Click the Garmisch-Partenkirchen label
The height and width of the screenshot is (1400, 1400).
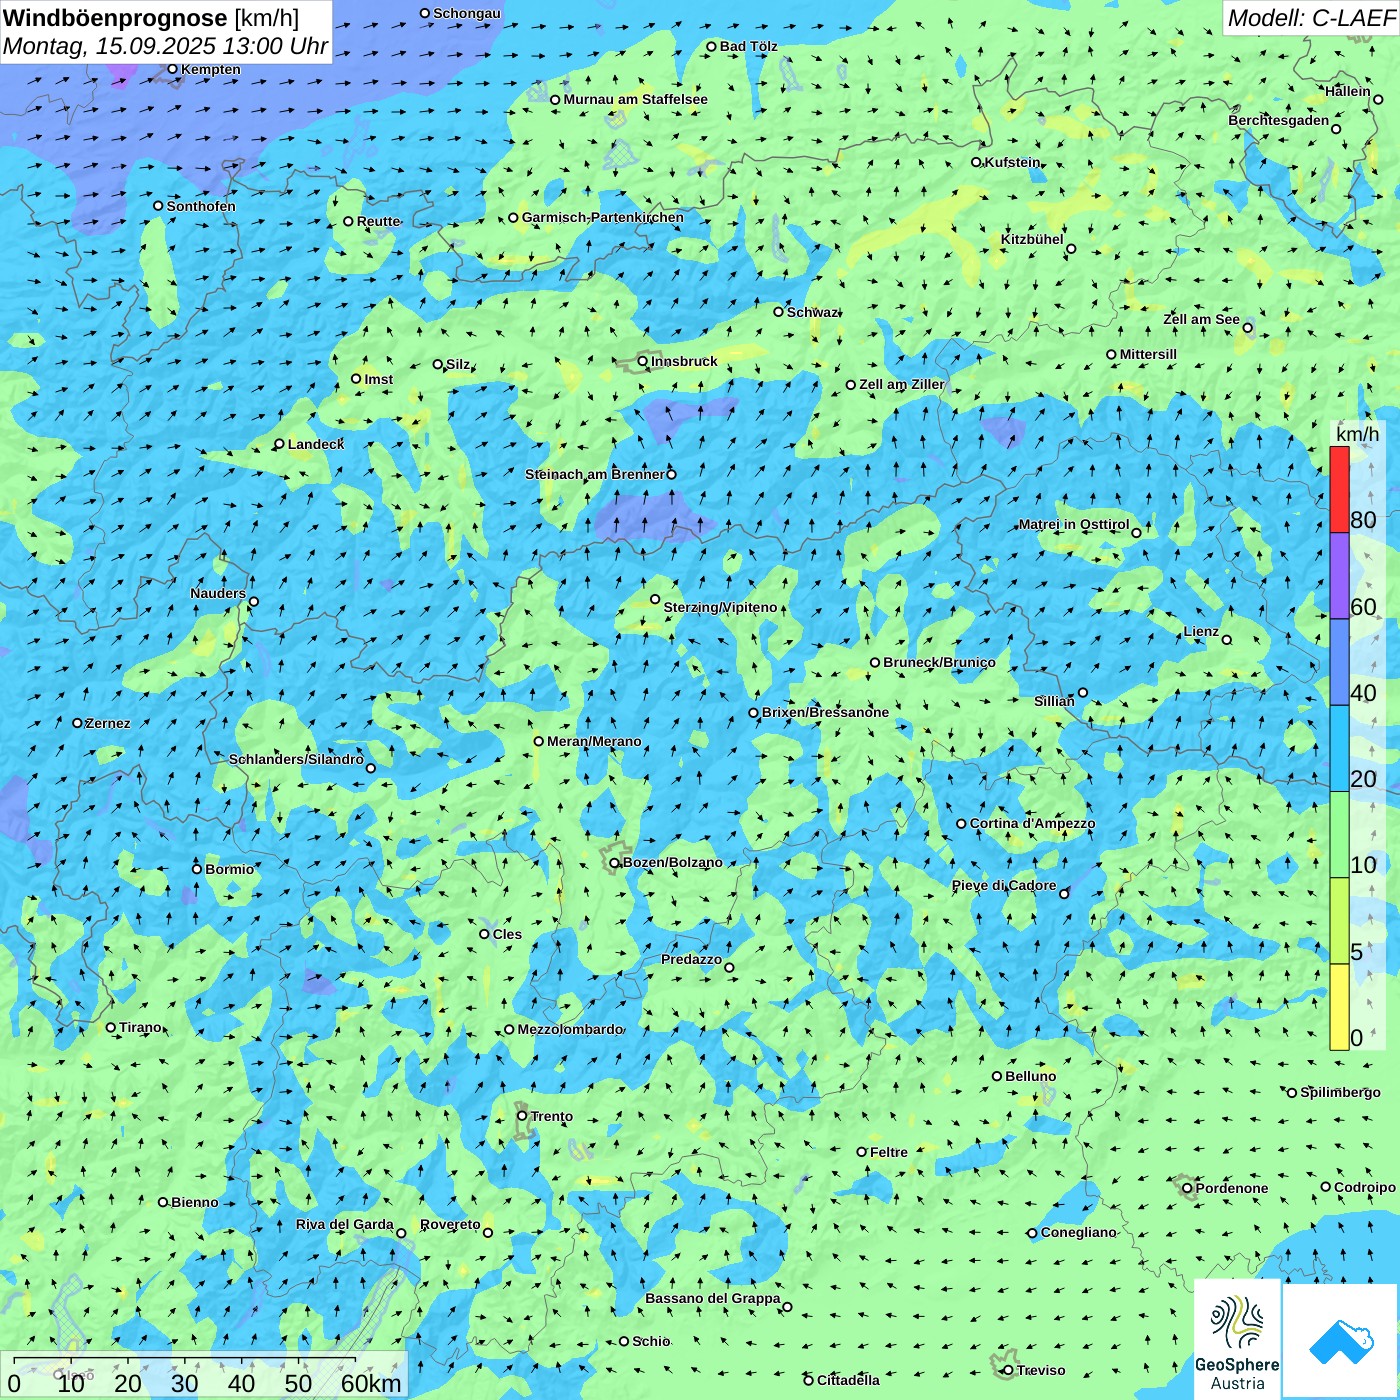[x=603, y=217]
